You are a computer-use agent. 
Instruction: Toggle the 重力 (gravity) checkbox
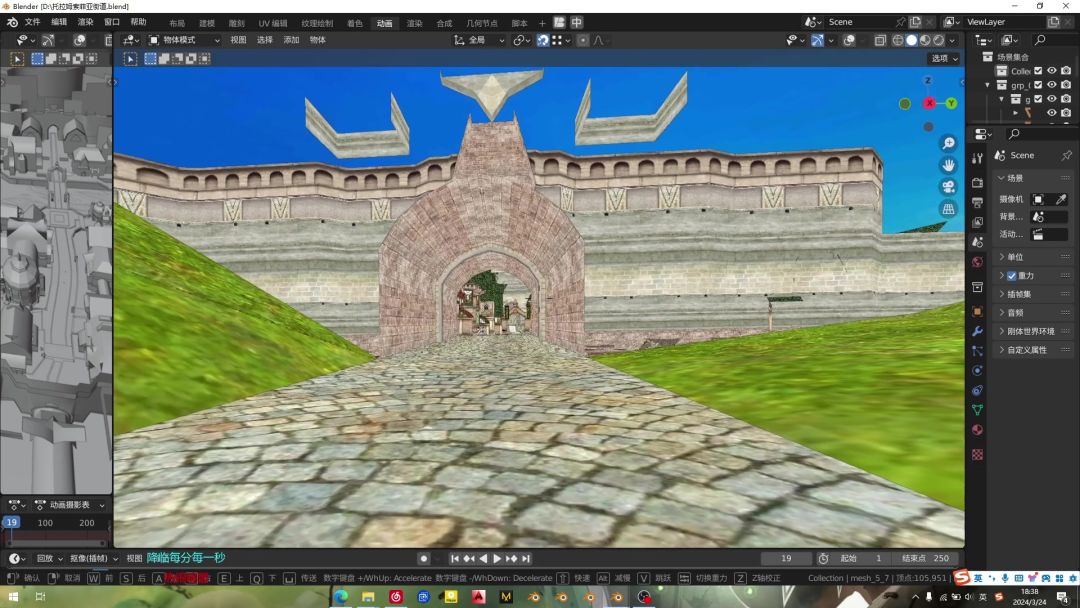[x=1011, y=276]
